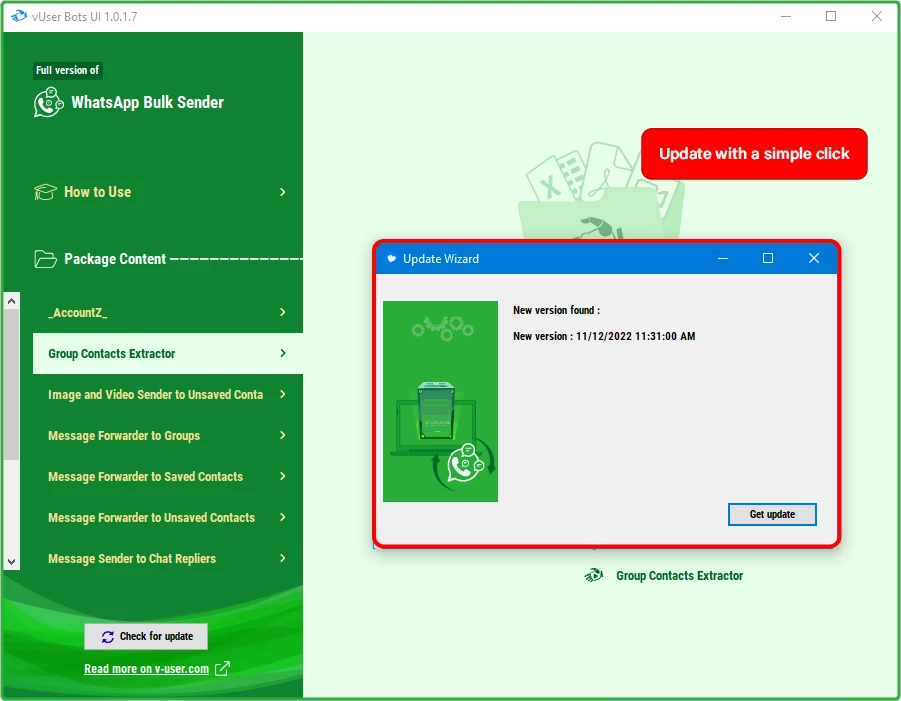901x701 pixels.
Task: Click the Update Wizard illustration image
Action: [440, 401]
